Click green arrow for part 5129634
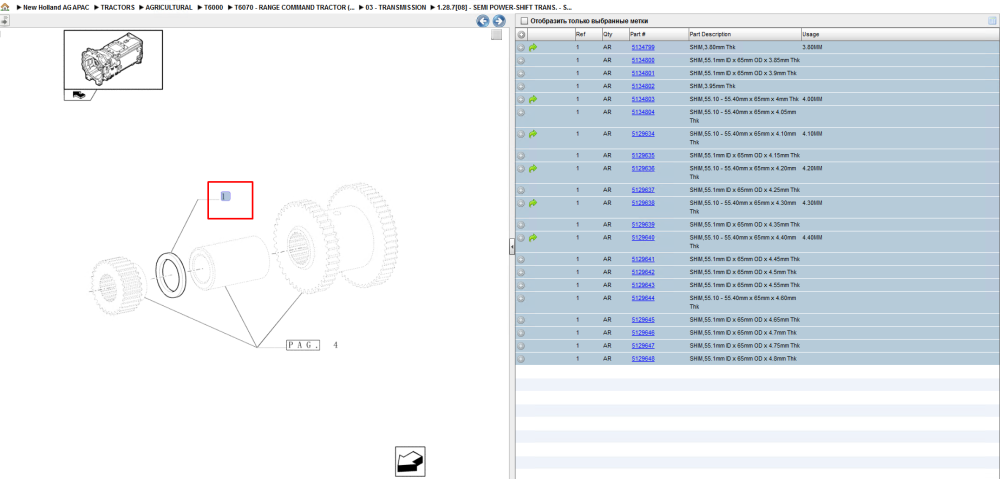 (x=533, y=134)
